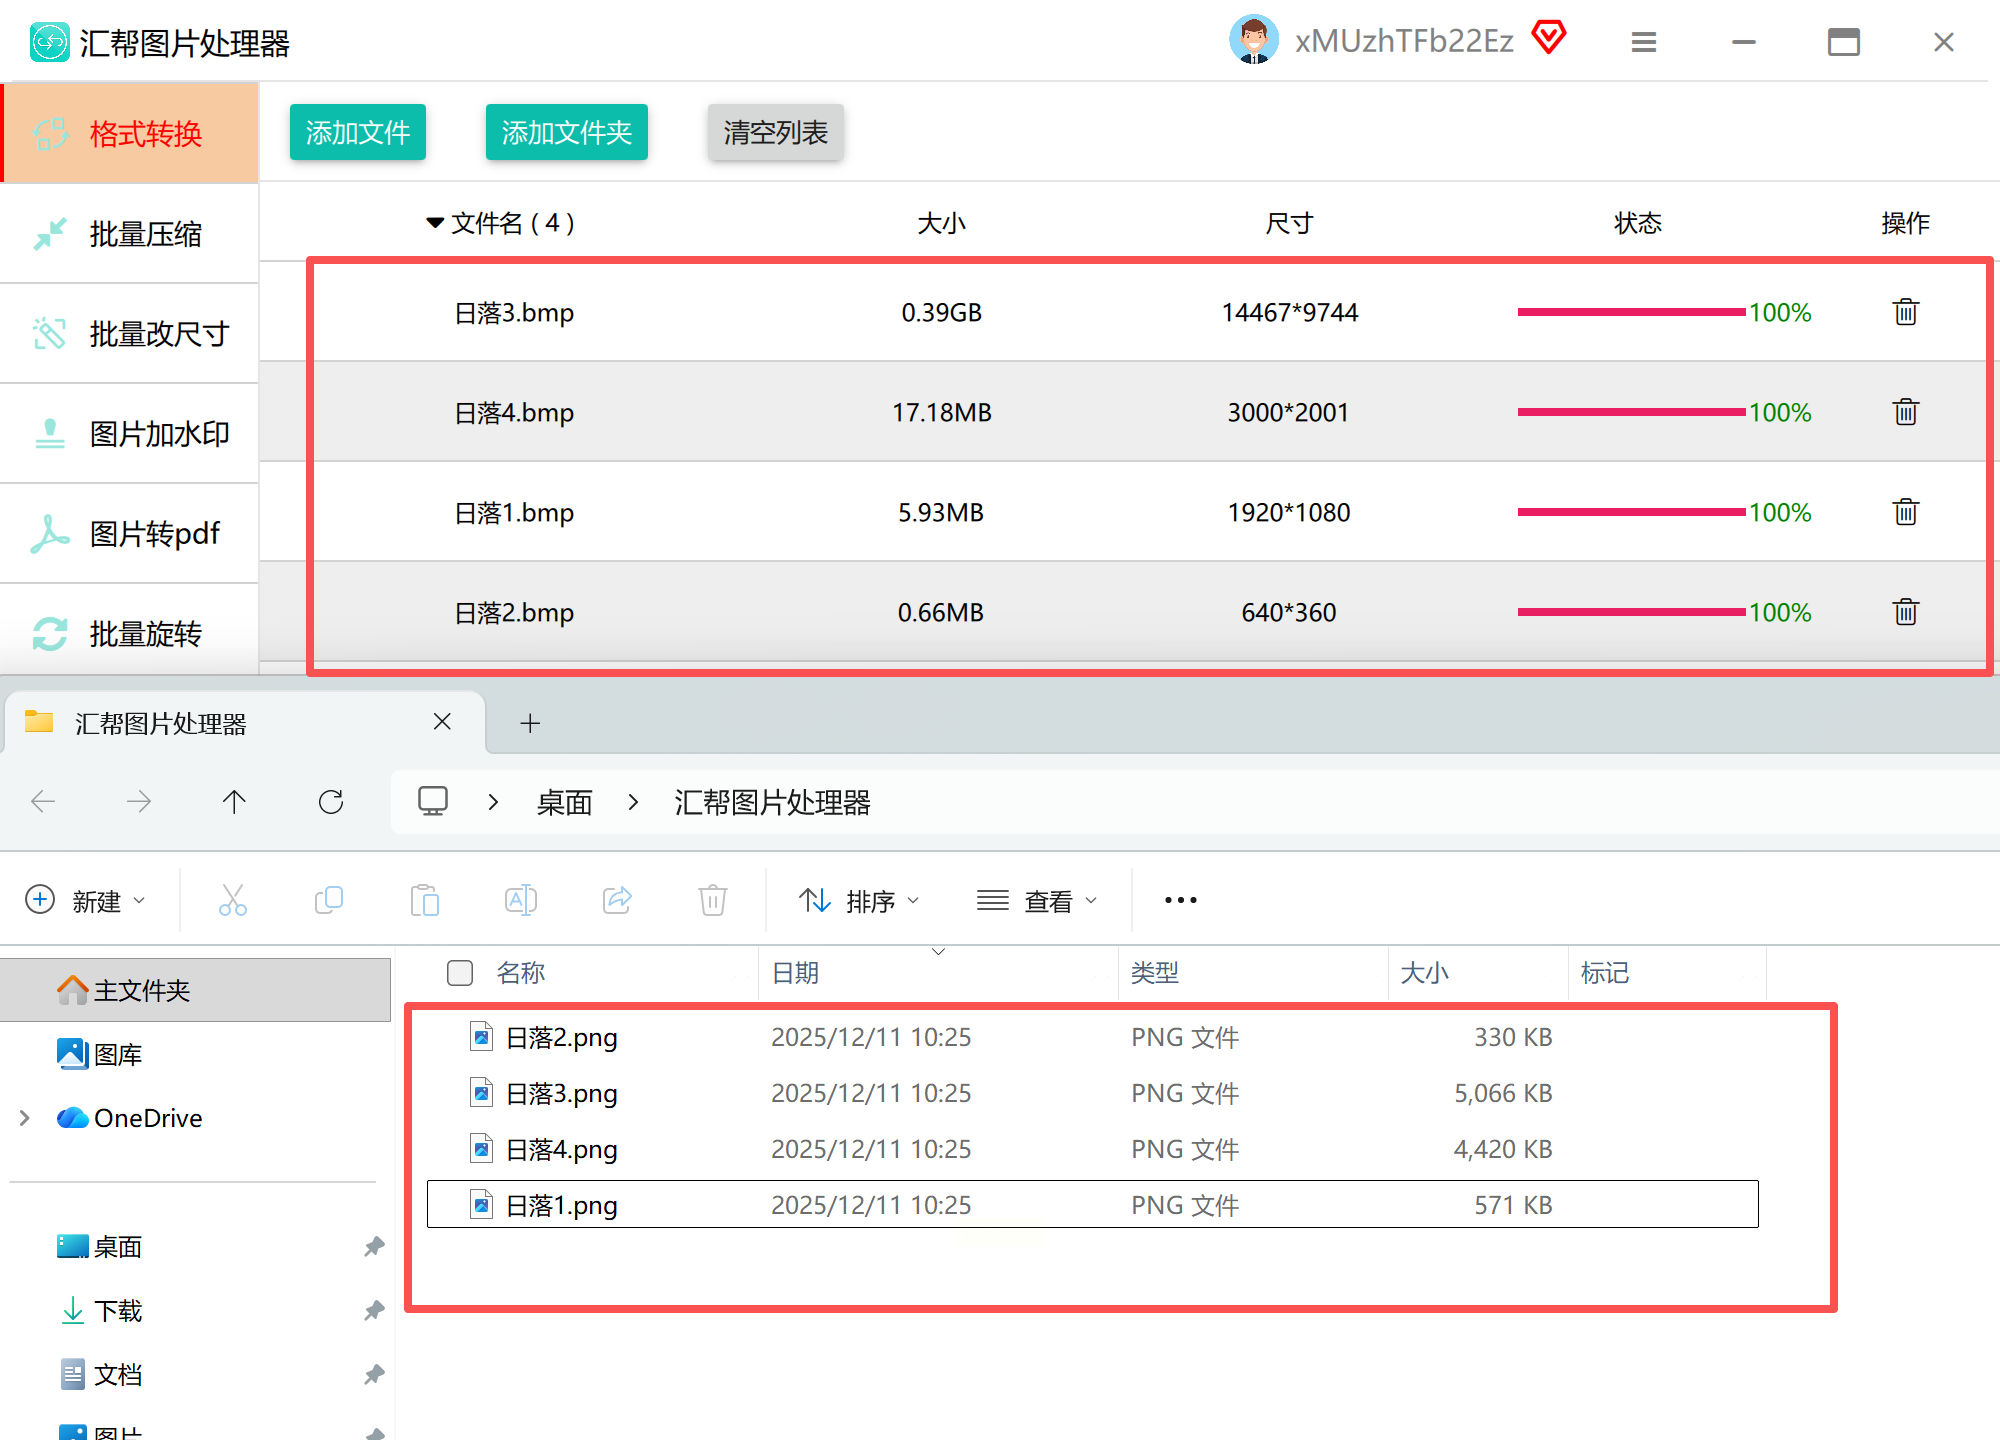Click the red VIP diamond icon
This screenshot has width=2000, height=1440.
[1549, 38]
